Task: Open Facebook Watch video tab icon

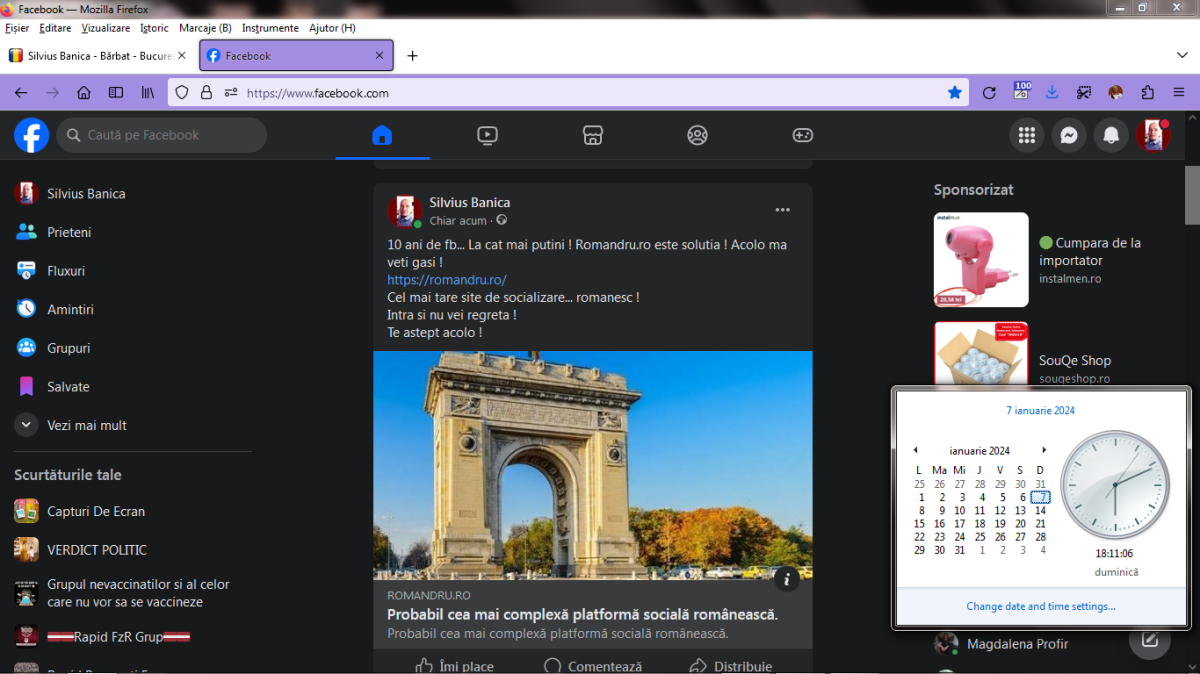Action: coord(487,135)
